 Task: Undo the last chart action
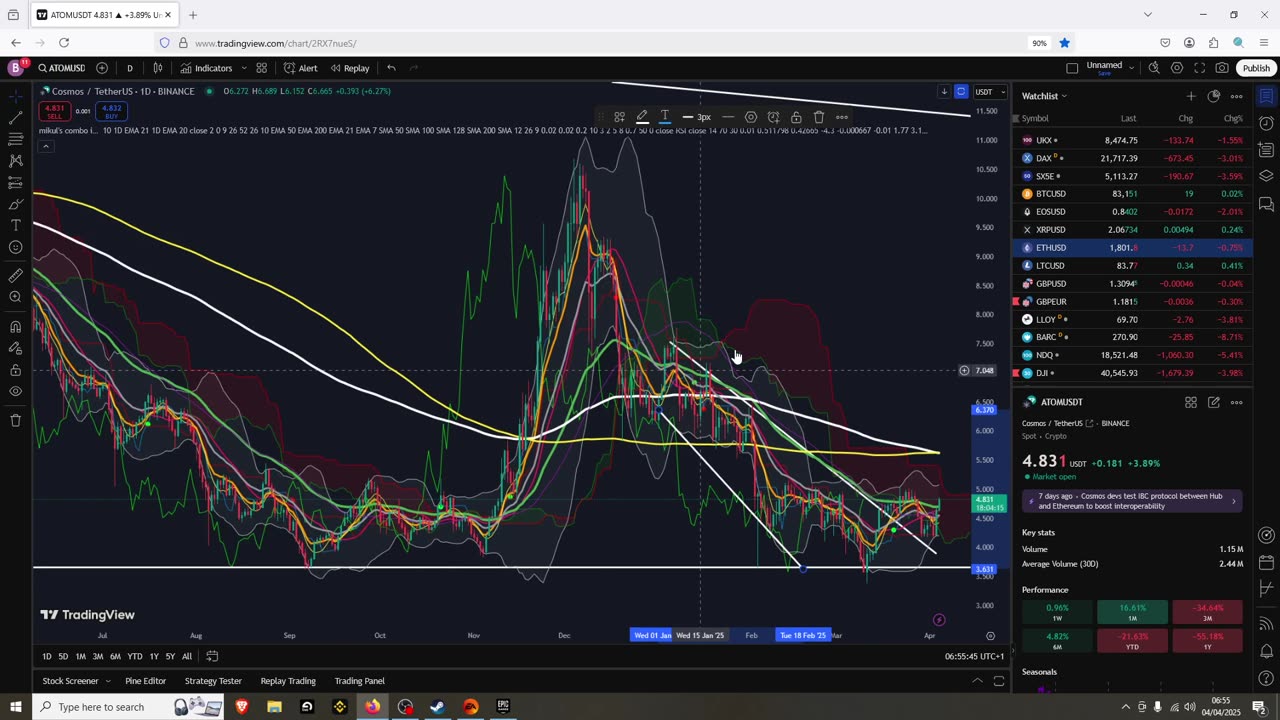coord(391,68)
